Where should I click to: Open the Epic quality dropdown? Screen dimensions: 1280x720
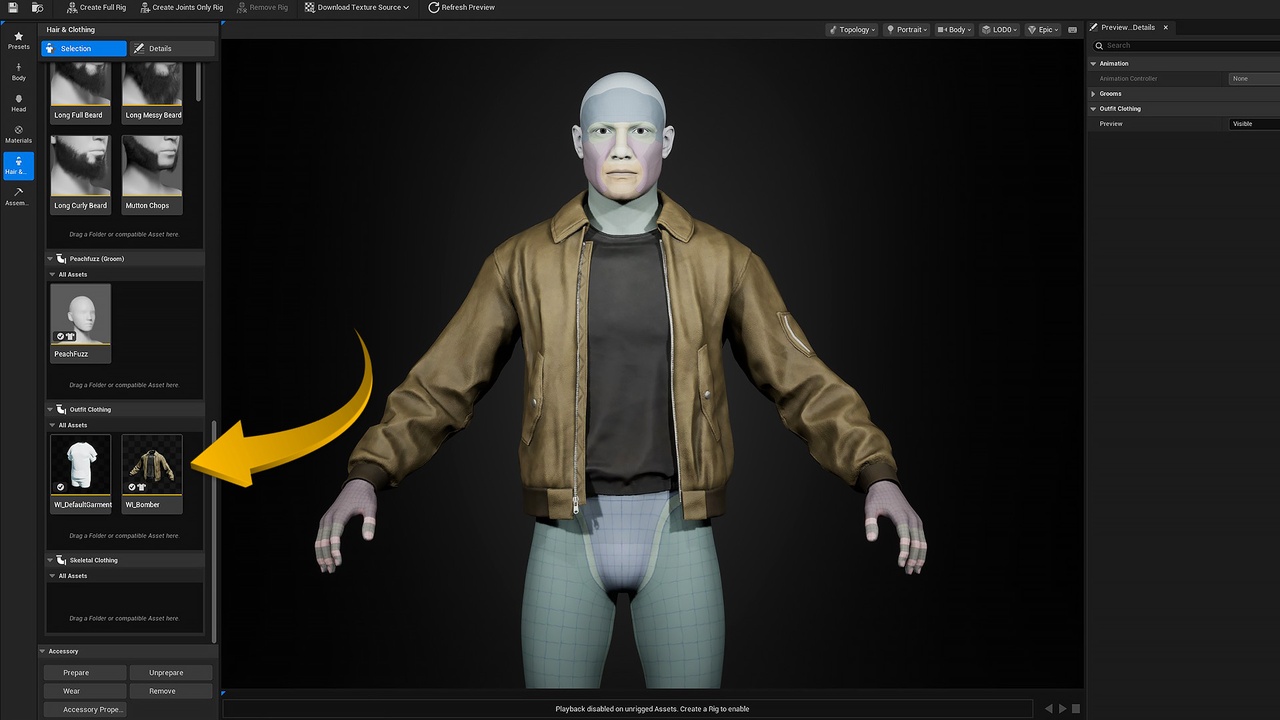click(1044, 30)
